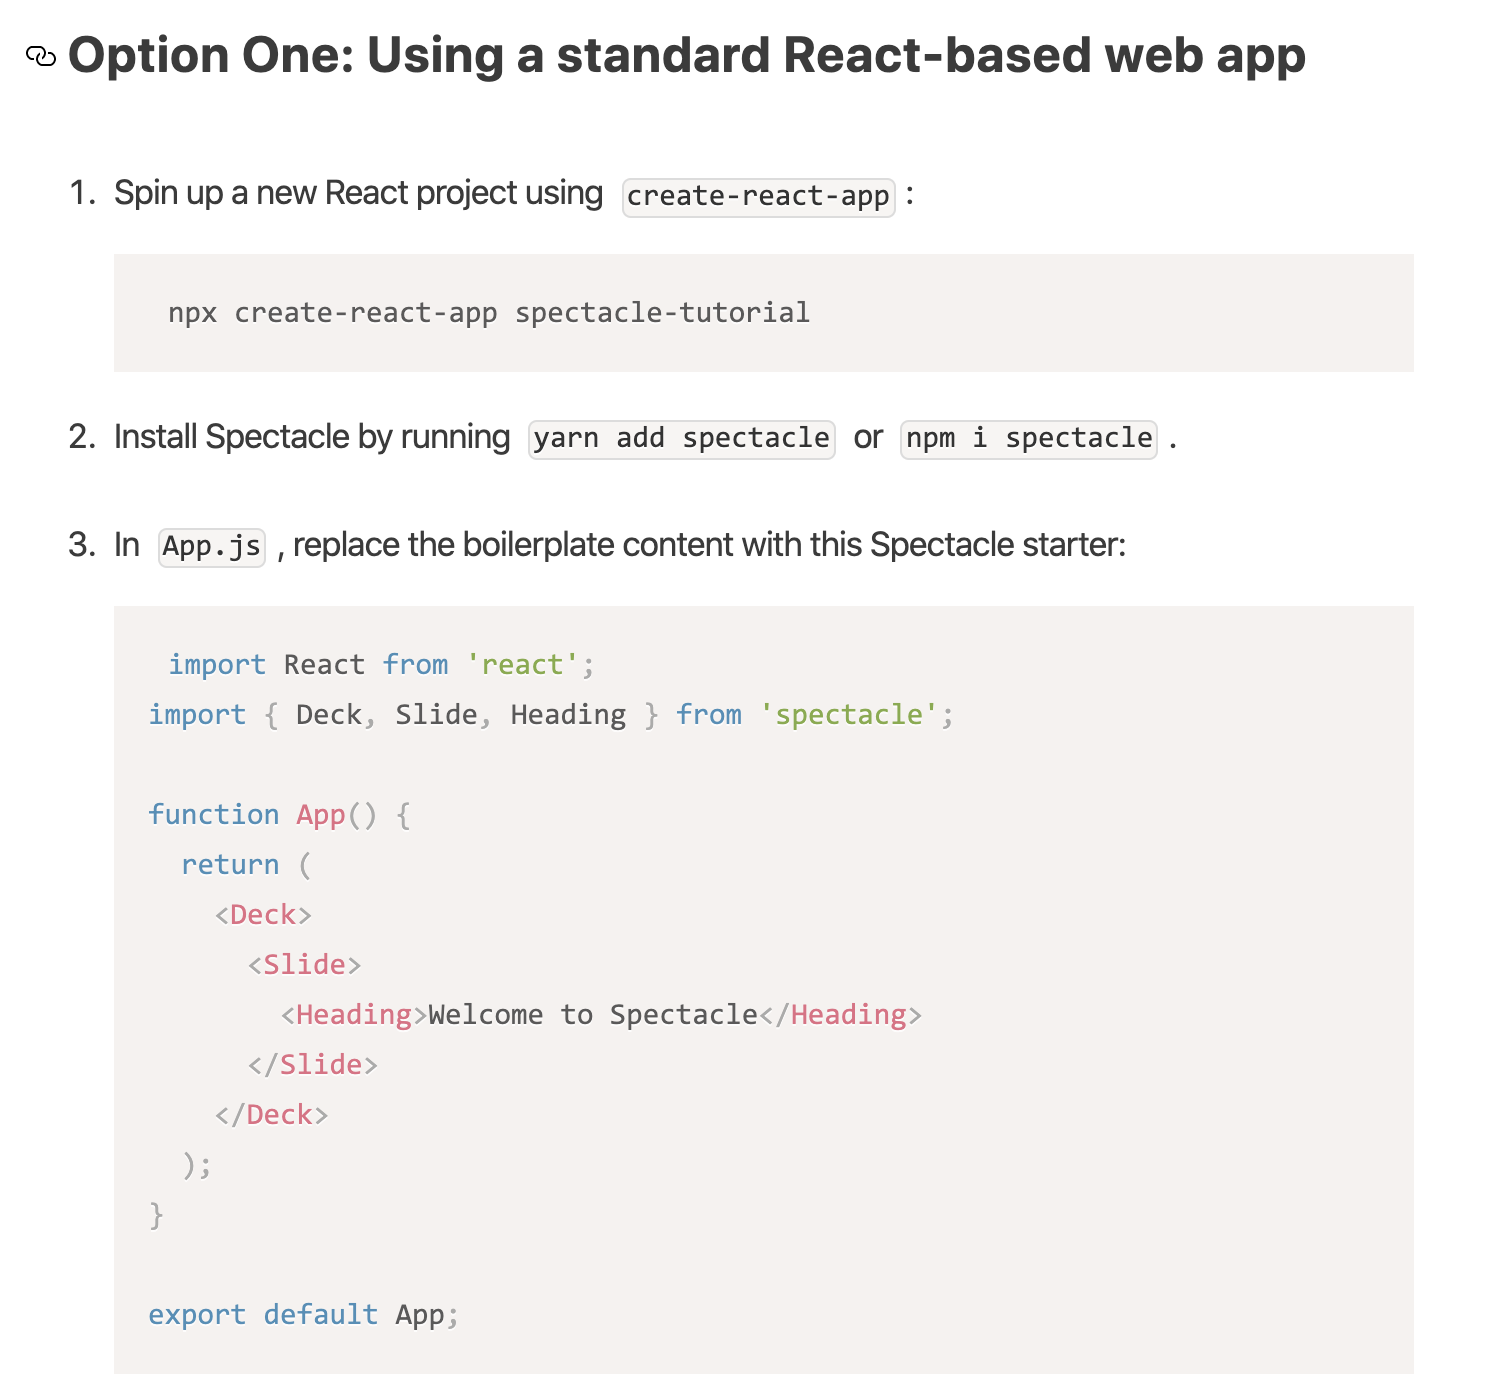Viewport: 1504px width, 1384px height.
Task: Click the opening '<Slide>' tag
Action: click(304, 965)
